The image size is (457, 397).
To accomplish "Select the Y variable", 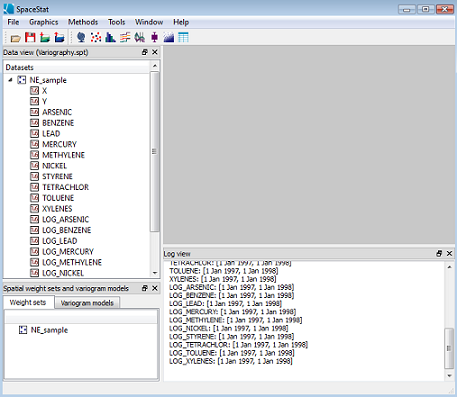I will point(44,101).
